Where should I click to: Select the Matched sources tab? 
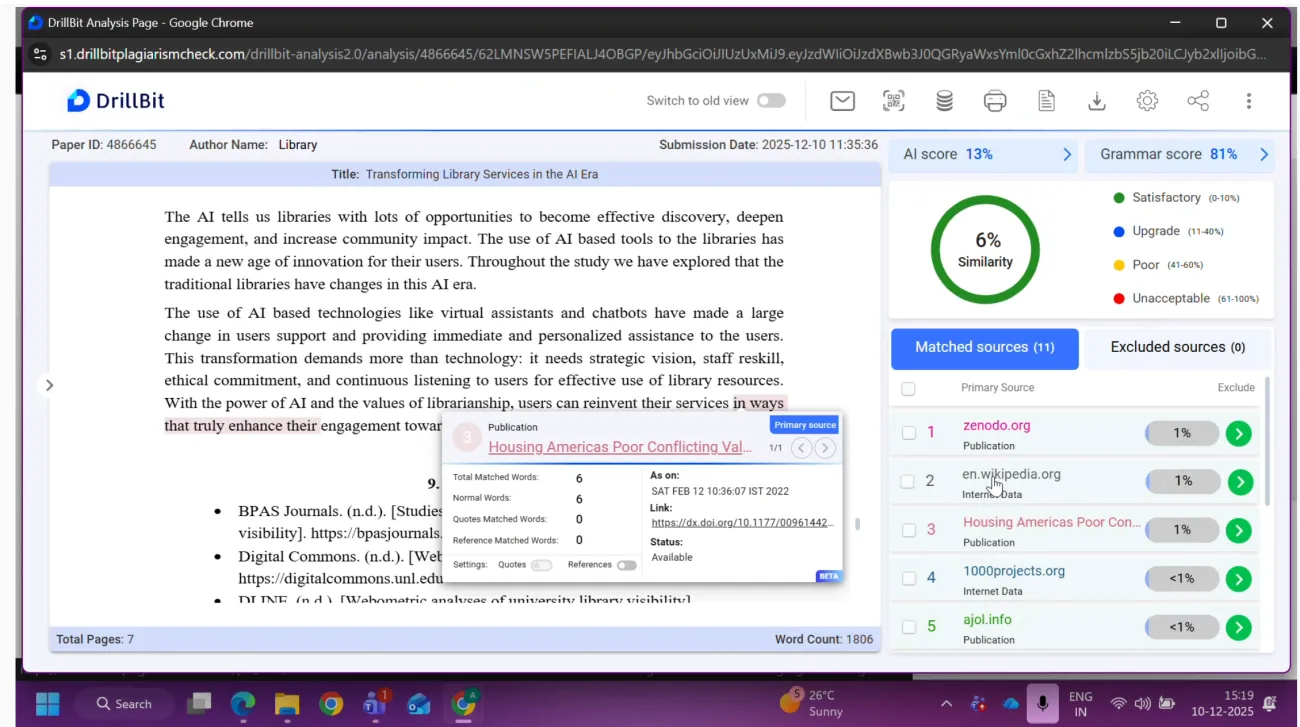[984, 347]
